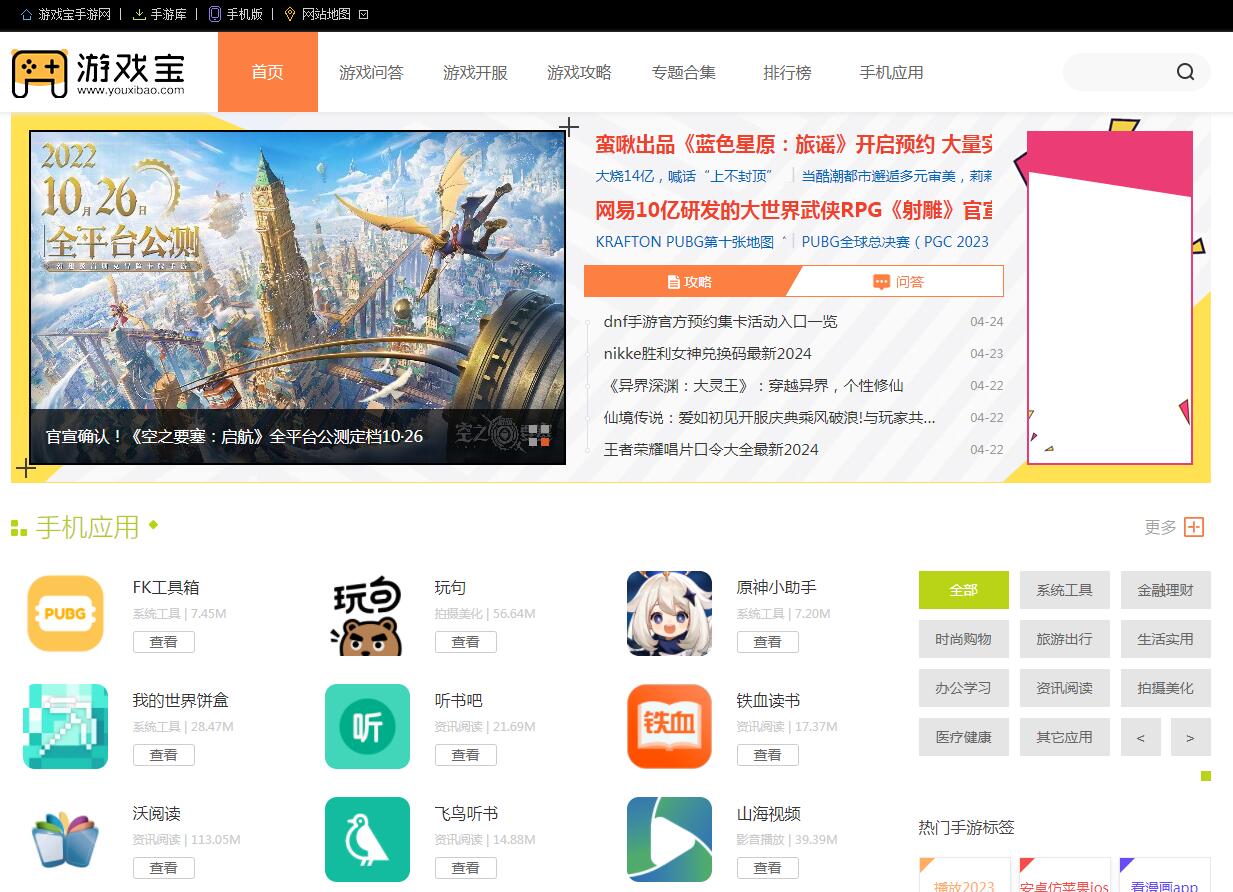This screenshot has width=1233, height=892.
Task: Open FK工具箱 PUBG app icon
Action: click(x=65, y=613)
